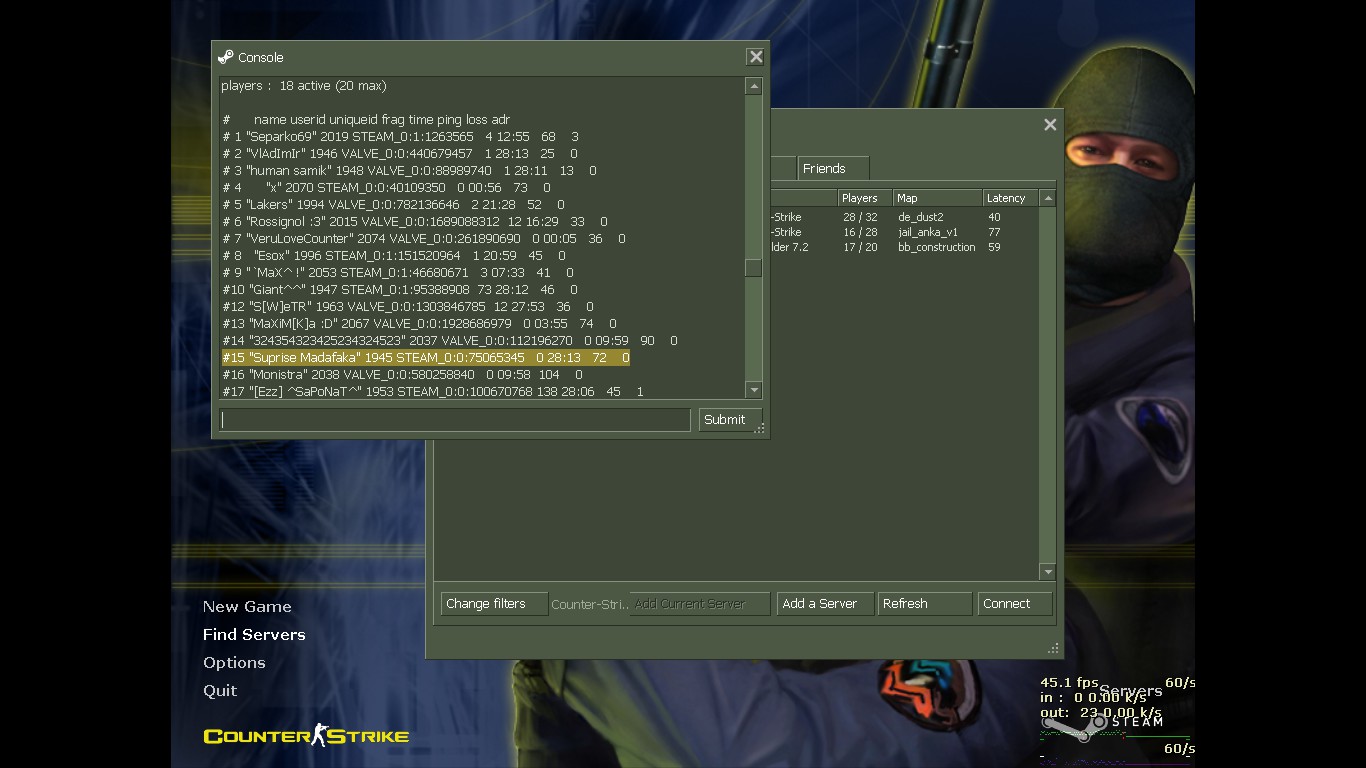The image size is (1366, 768).
Task: Click the "VeruLoveCounter" player line
Action: click(424, 238)
